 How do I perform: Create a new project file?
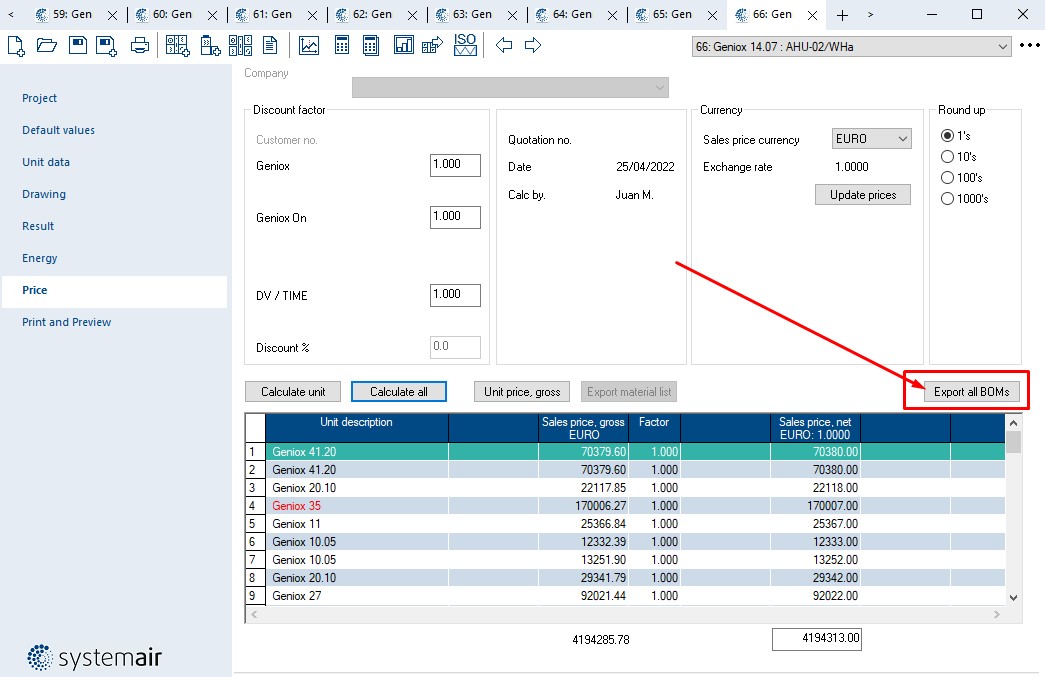click(16, 46)
